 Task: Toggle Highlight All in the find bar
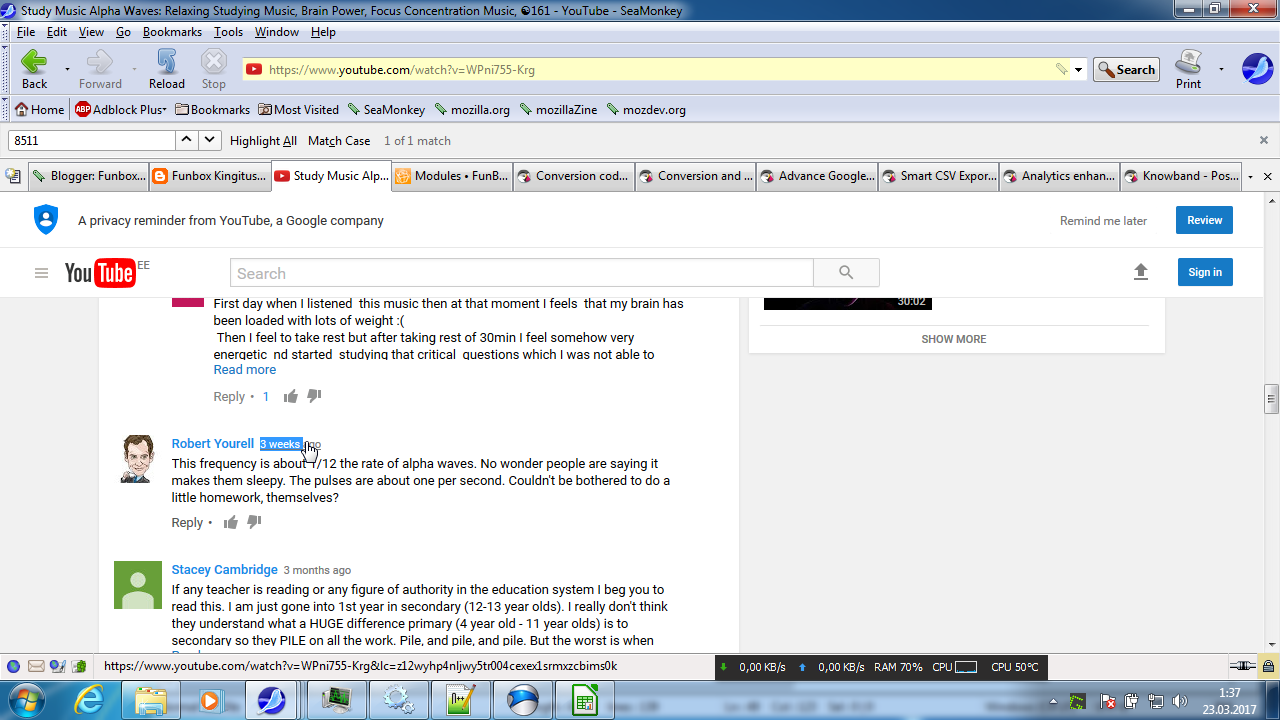click(263, 141)
